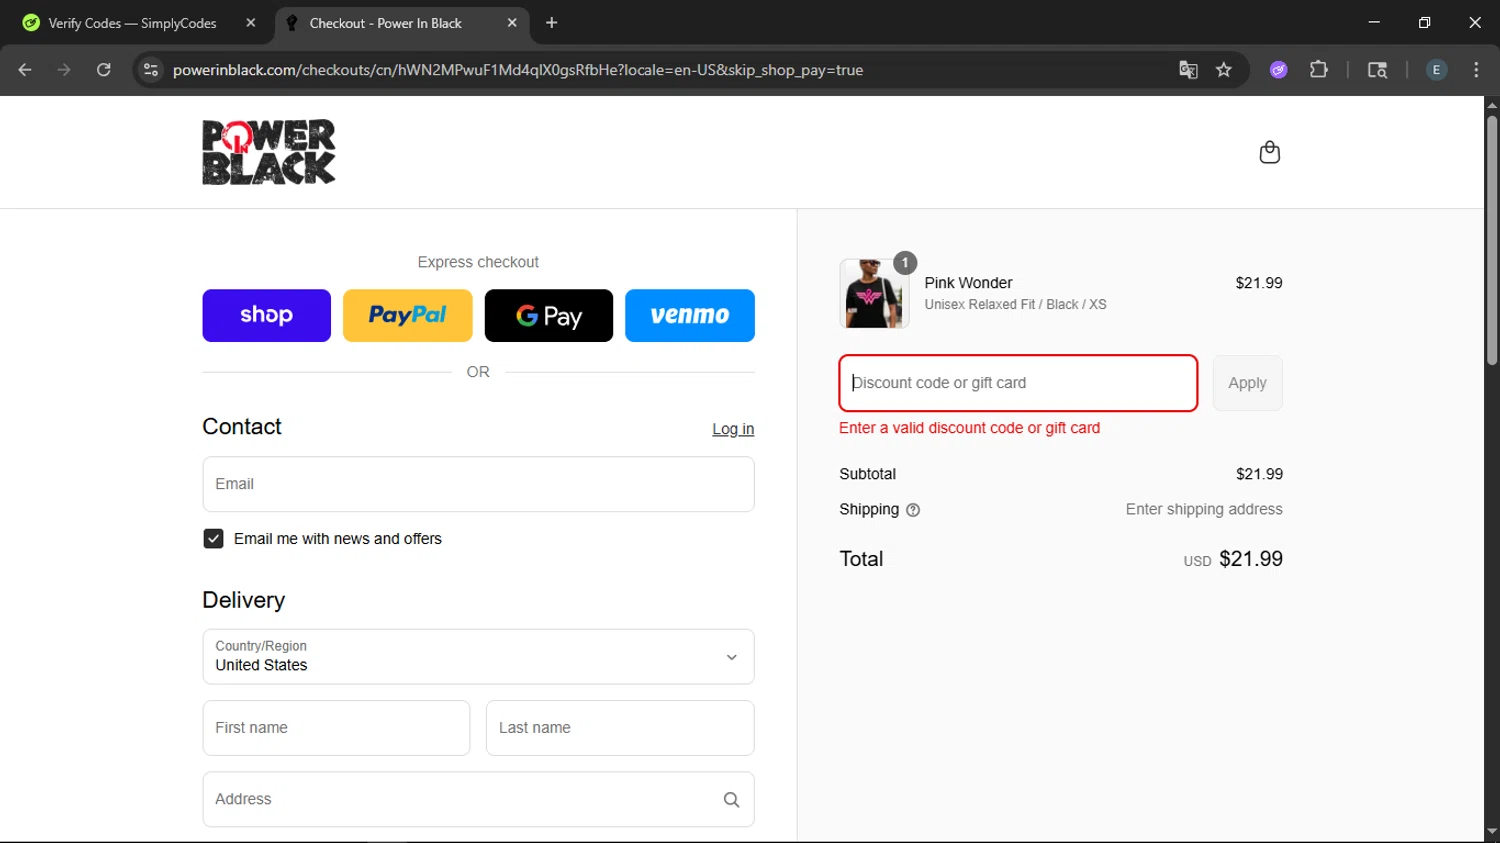Click the invalid discount code error message

[x=969, y=428]
